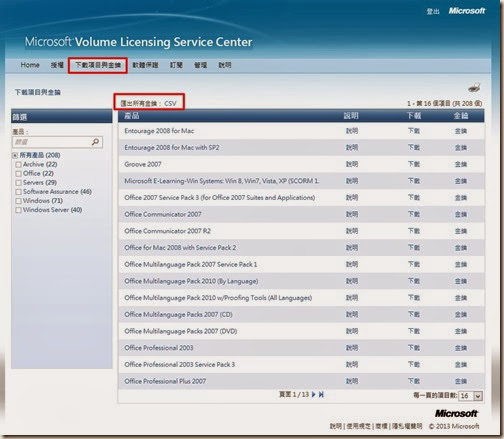This screenshot has width=504, height=439.
Task: Open 說明 for Entourage 2008 for Mac with SP2
Action: 352,148
